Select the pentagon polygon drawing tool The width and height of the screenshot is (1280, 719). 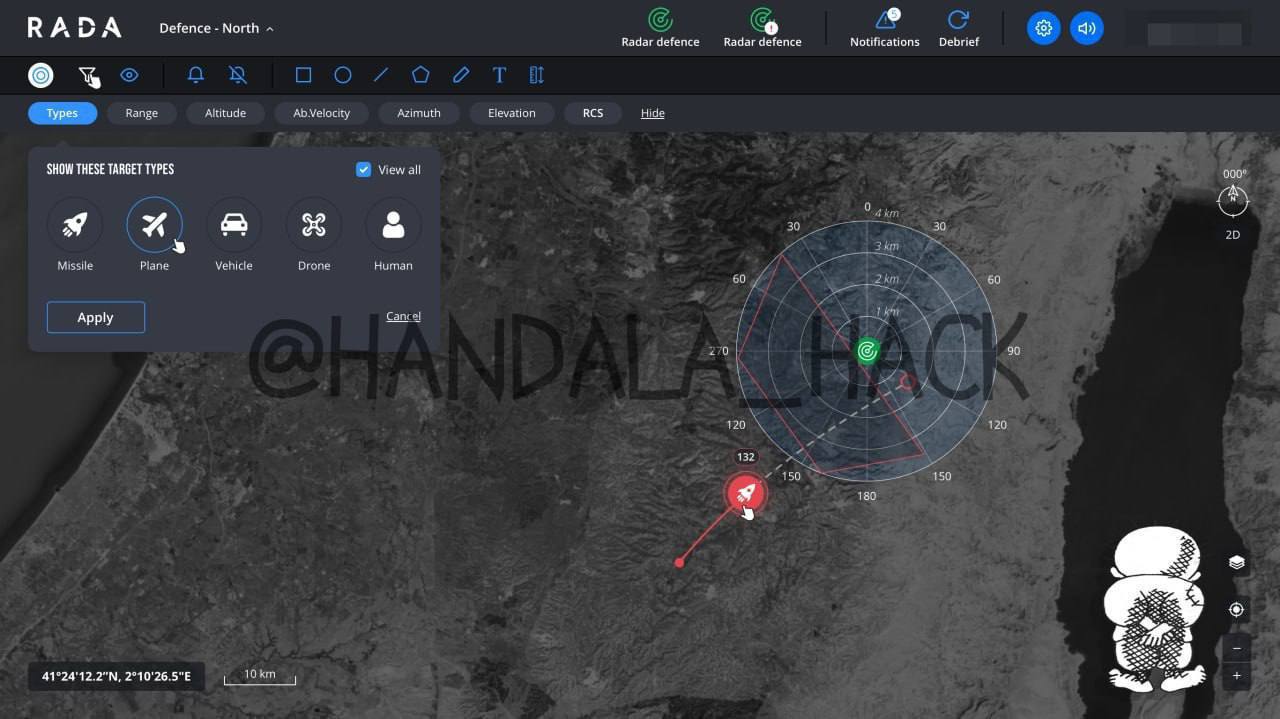click(x=421, y=75)
